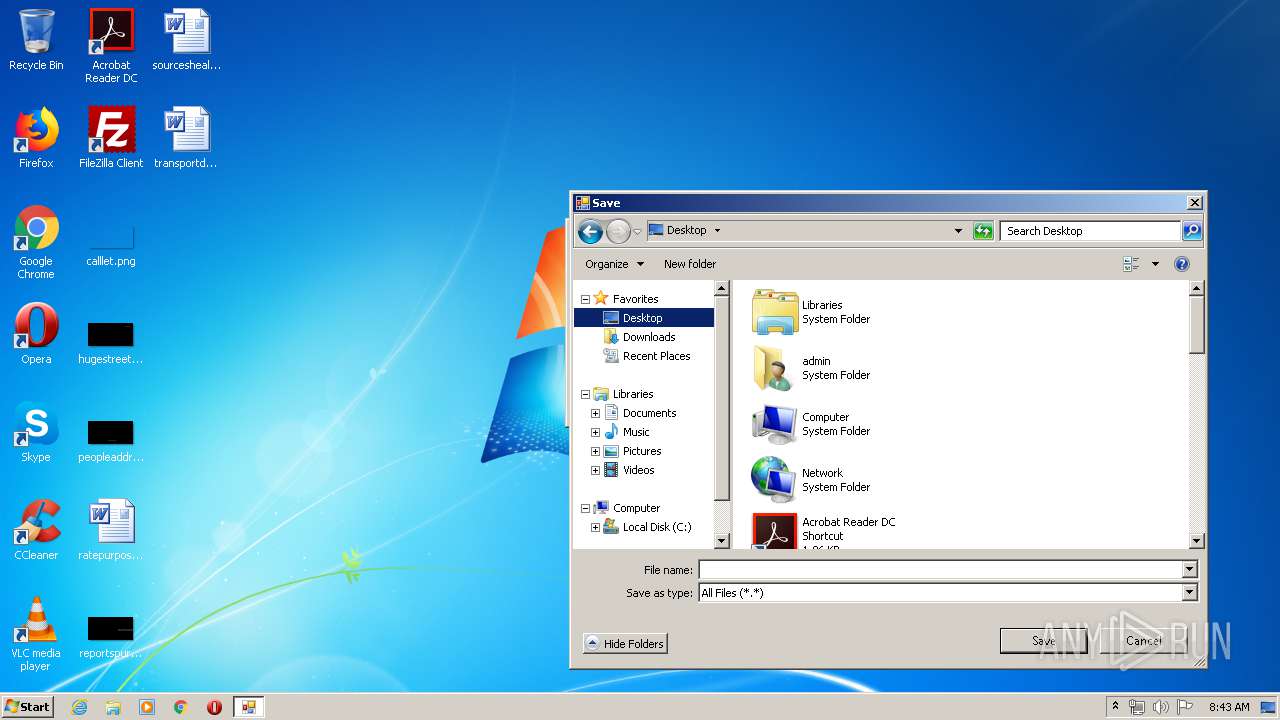Viewport: 1280px width, 720px height.
Task: Collapse the Favorites tree node
Action: 586,299
